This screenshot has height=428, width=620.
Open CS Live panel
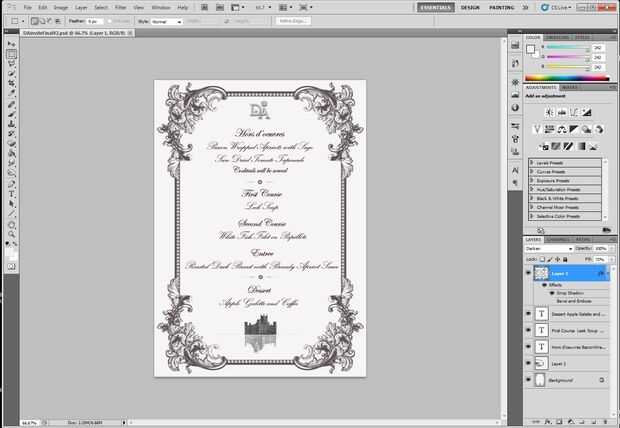point(556,8)
